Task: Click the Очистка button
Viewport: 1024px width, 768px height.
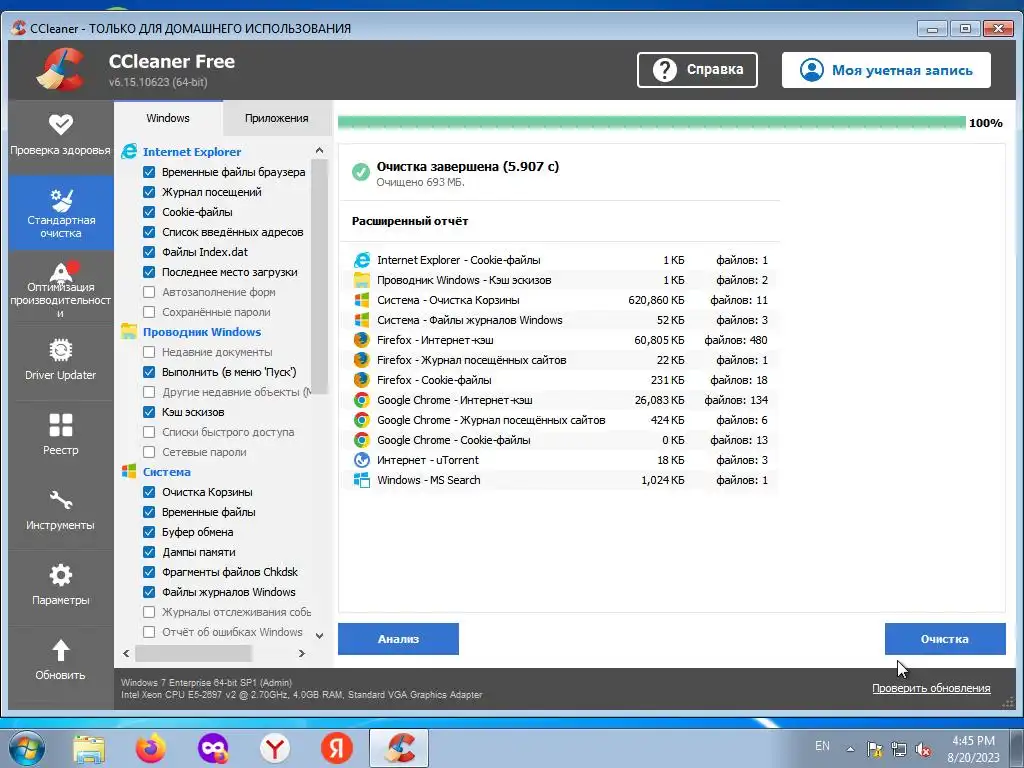Action: 945,639
